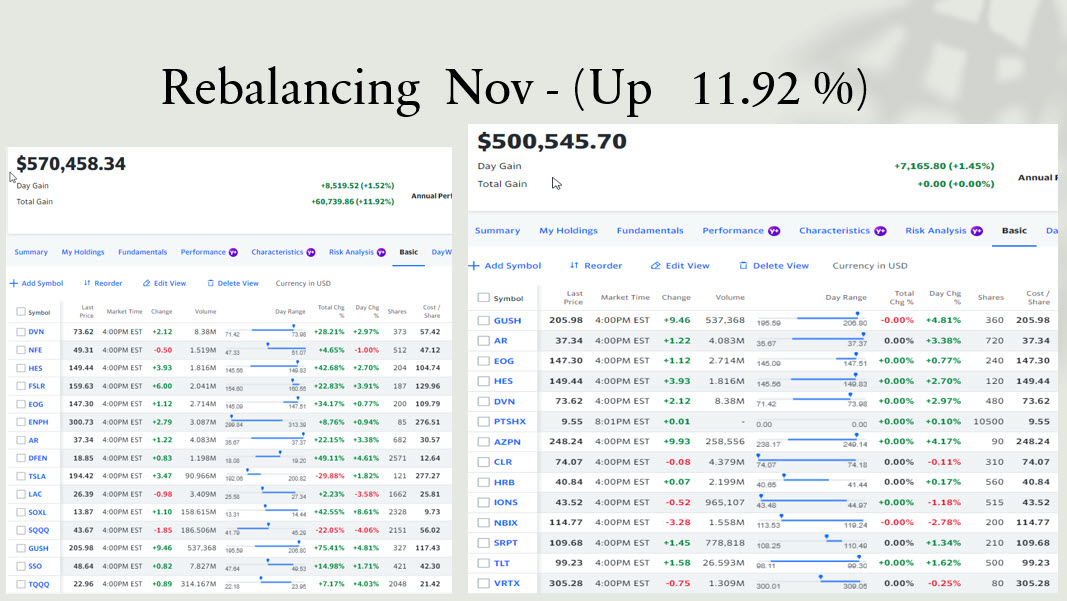Click the premium badge next to Characteristics in right portfolio
The height and width of the screenshot is (601, 1067).
[881, 231]
